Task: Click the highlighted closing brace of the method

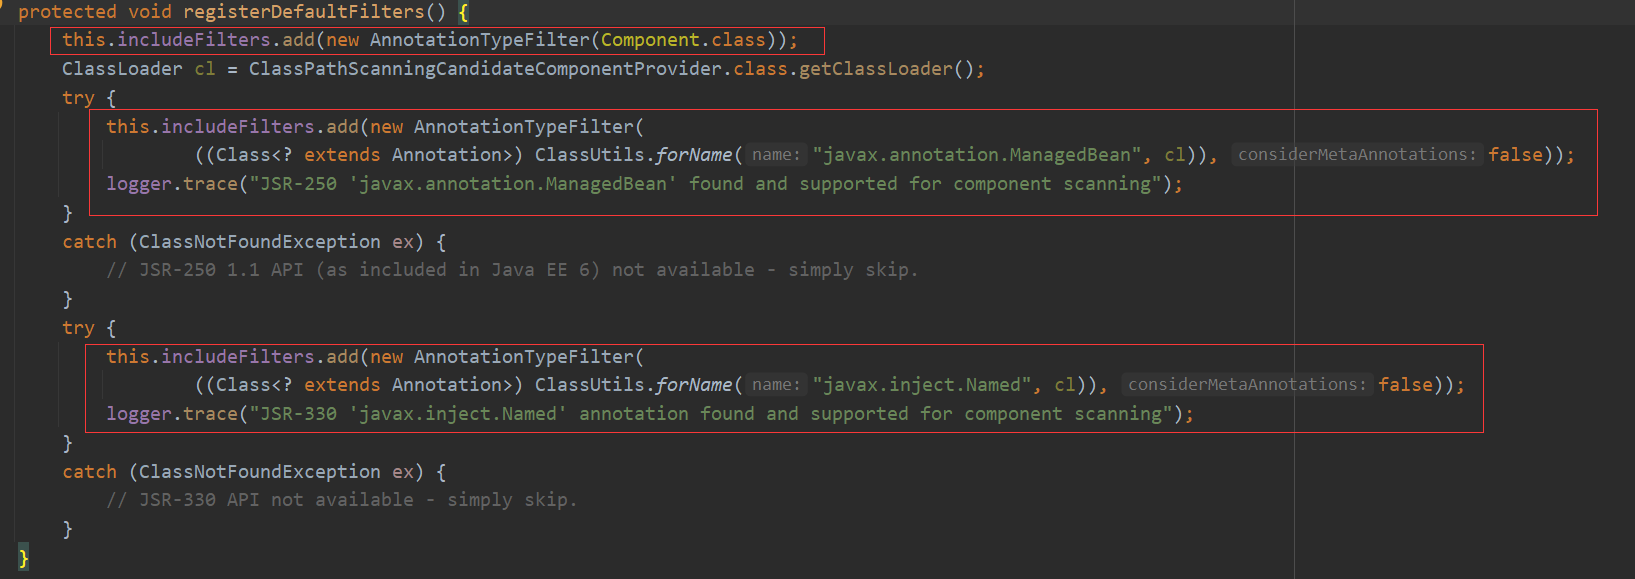Action: 23,557
